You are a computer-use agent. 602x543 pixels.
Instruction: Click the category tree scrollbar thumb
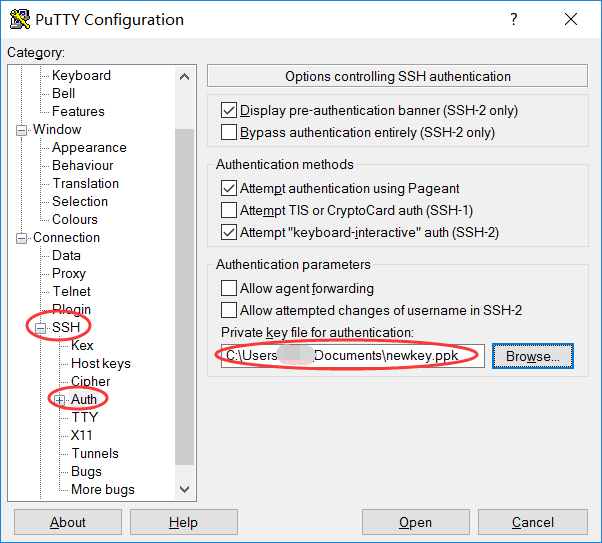click(x=184, y=297)
